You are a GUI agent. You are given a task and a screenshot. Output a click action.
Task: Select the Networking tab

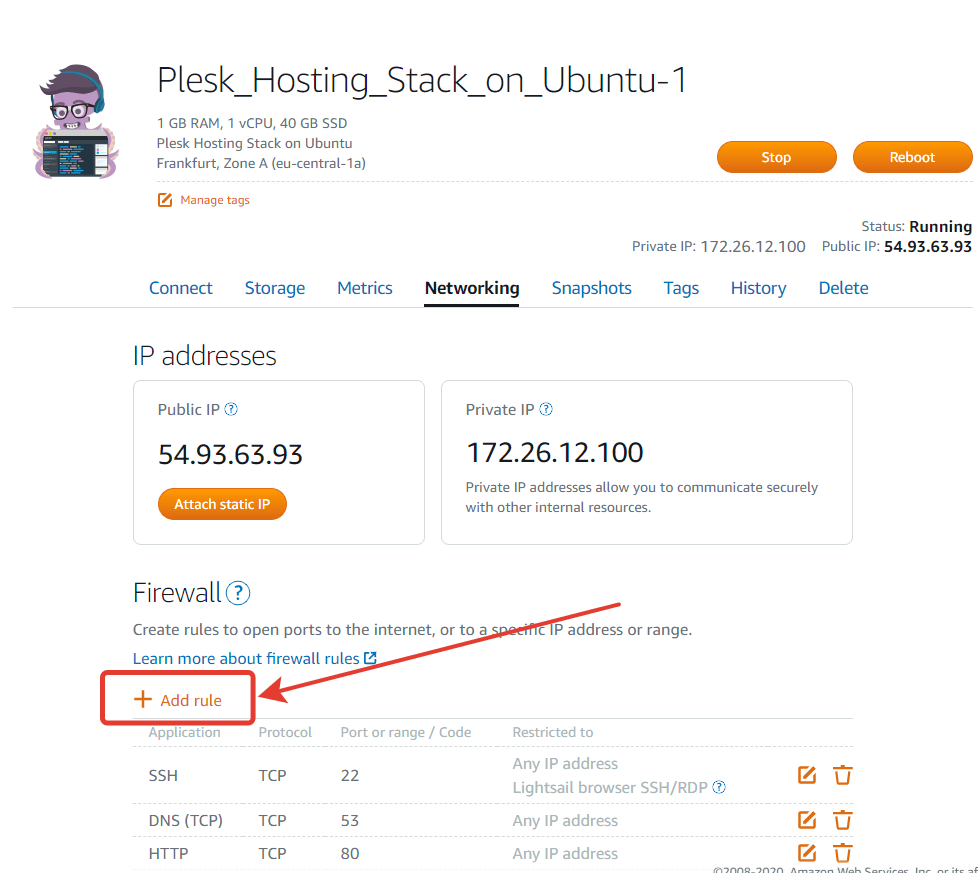click(x=472, y=288)
